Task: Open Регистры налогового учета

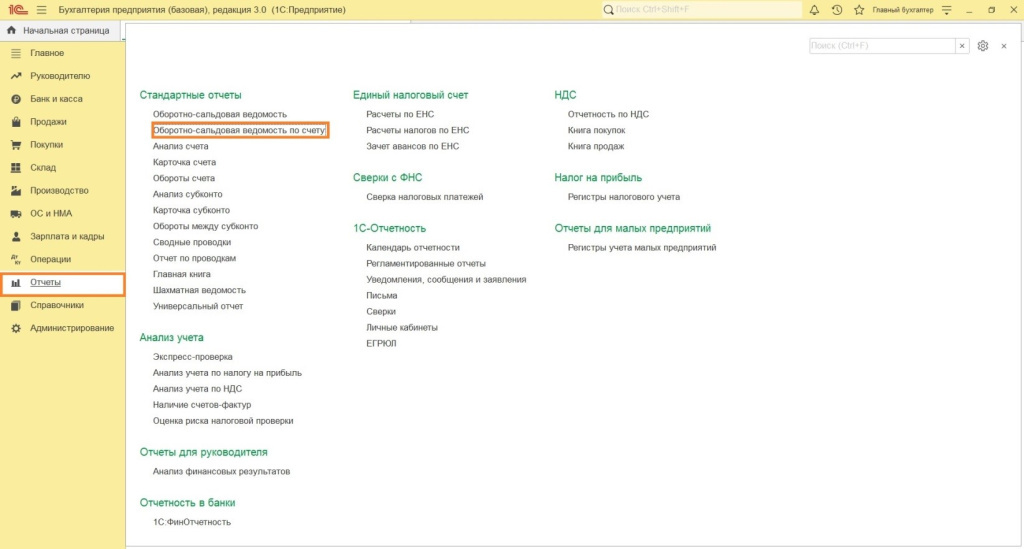Action: [624, 196]
